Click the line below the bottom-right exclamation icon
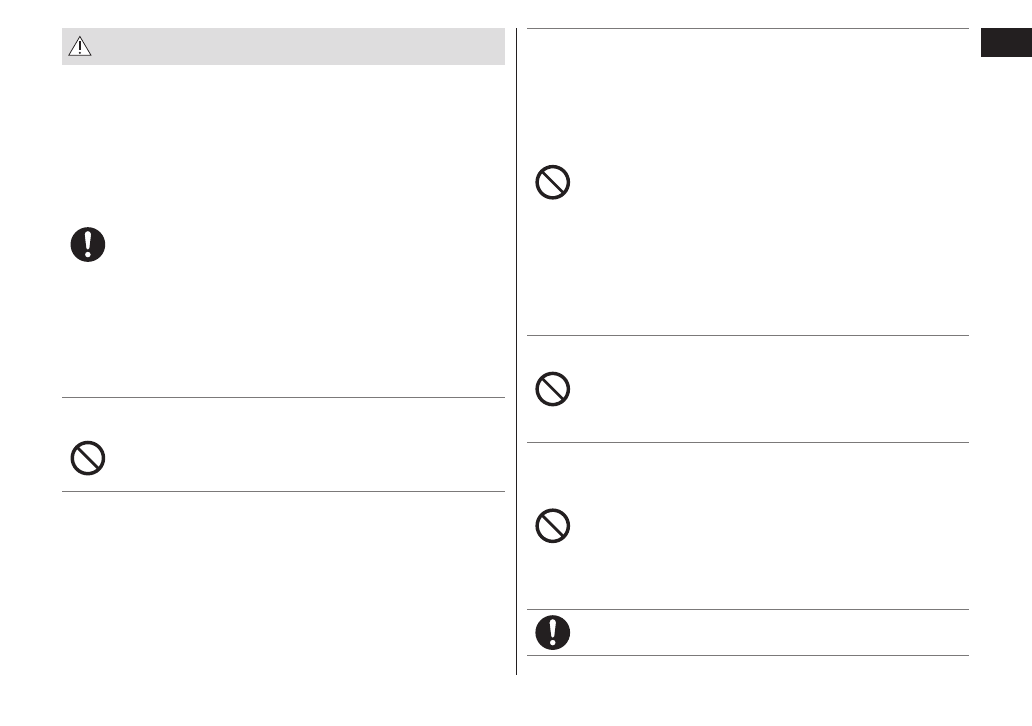 tap(747, 656)
